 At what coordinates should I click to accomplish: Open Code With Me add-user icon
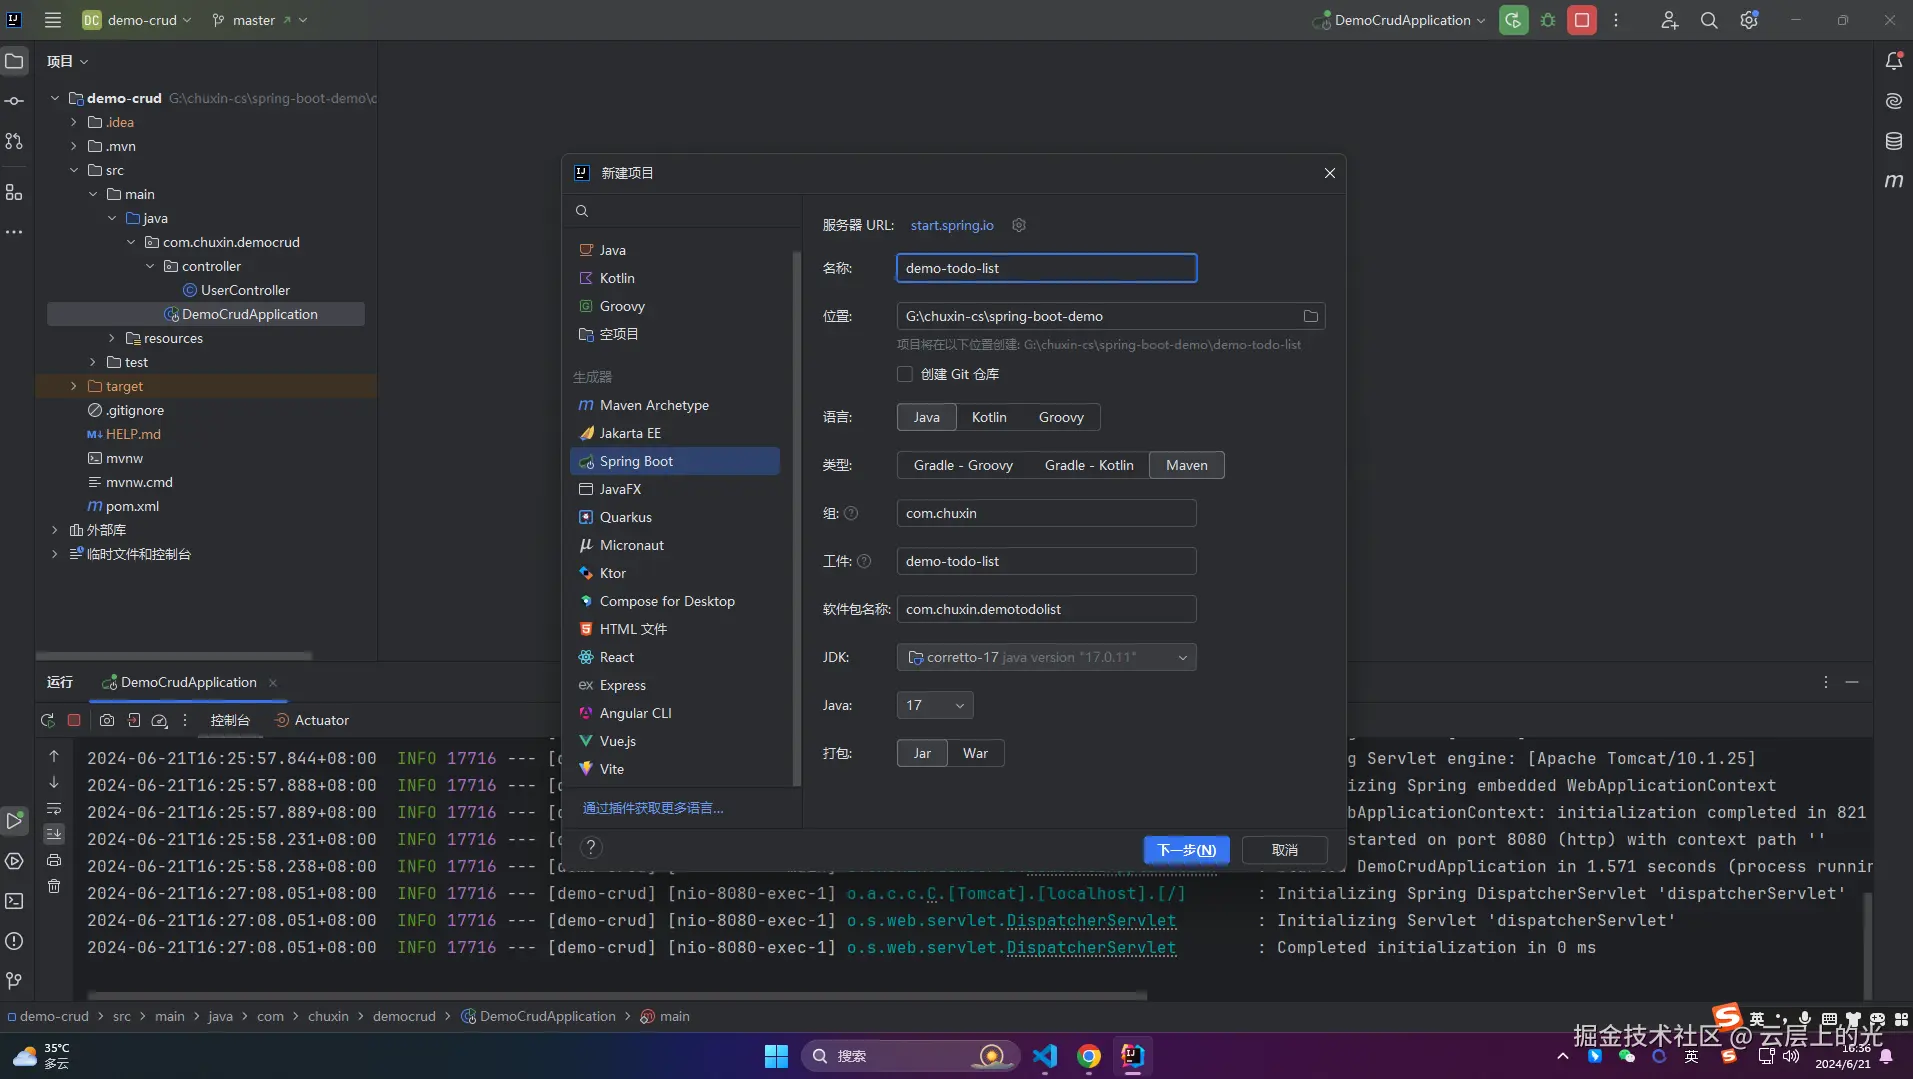point(1669,20)
